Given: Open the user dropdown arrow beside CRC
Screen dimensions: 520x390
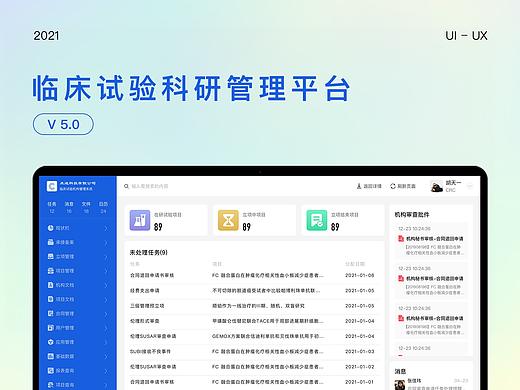Looking at the screenshot, I should (x=470, y=186).
